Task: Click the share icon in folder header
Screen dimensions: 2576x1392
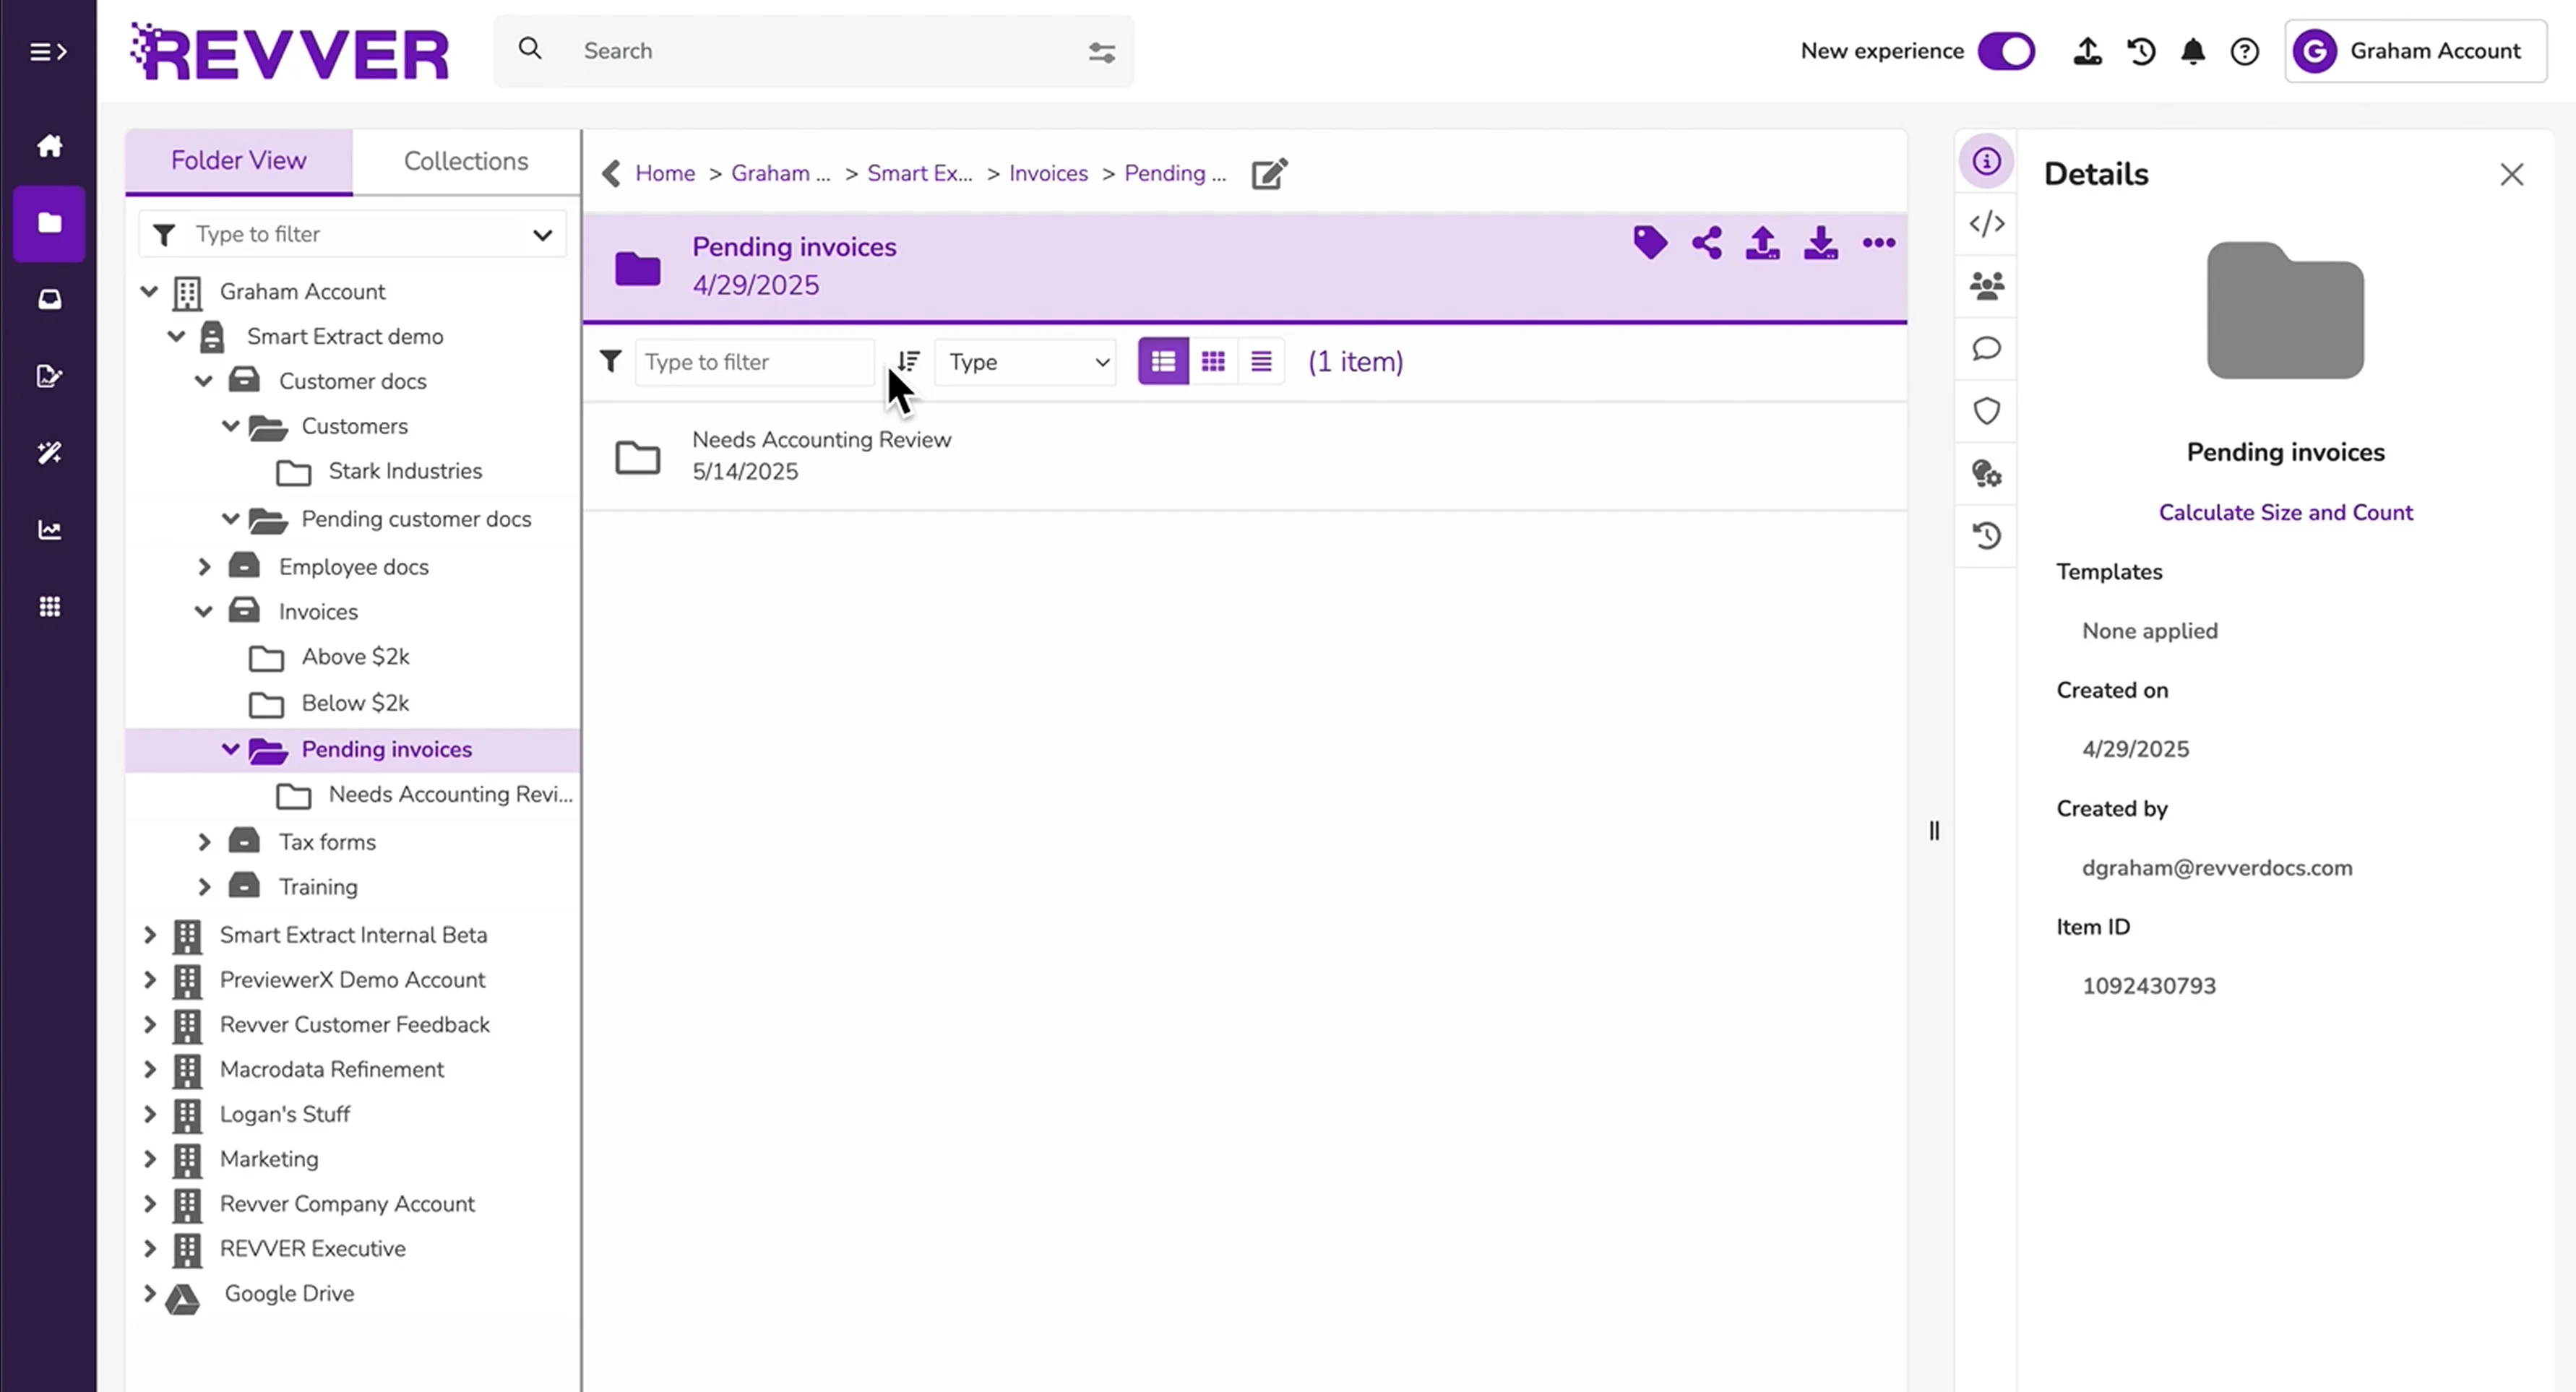Action: click(x=1707, y=243)
